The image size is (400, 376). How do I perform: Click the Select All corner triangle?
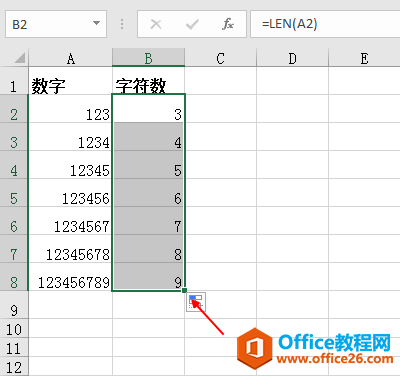tap(20, 58)
